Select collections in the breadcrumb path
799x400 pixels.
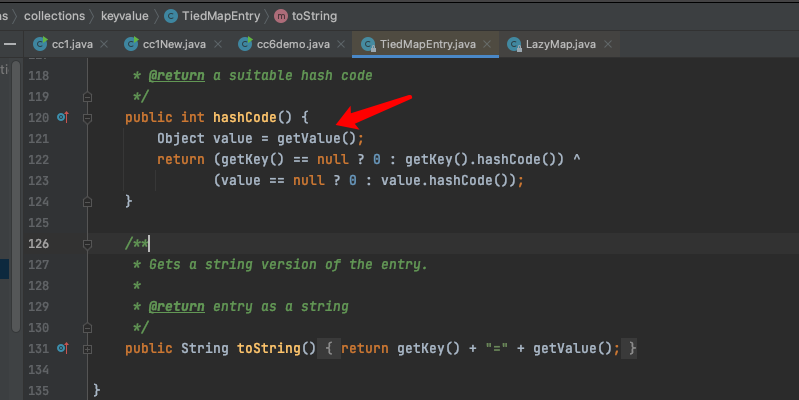click(55, 16)
